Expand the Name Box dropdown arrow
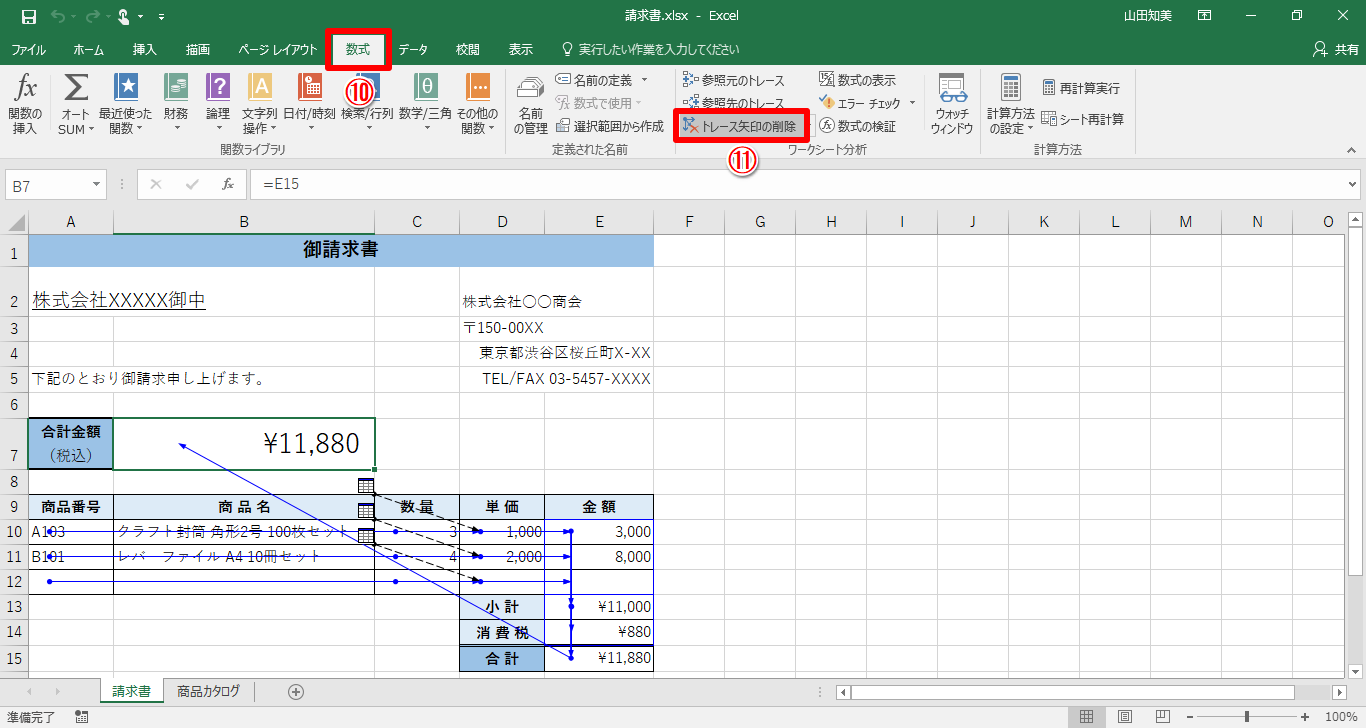Image resolution: width=1366 pixels, height=728 pixels. click(x=97, y=184)
